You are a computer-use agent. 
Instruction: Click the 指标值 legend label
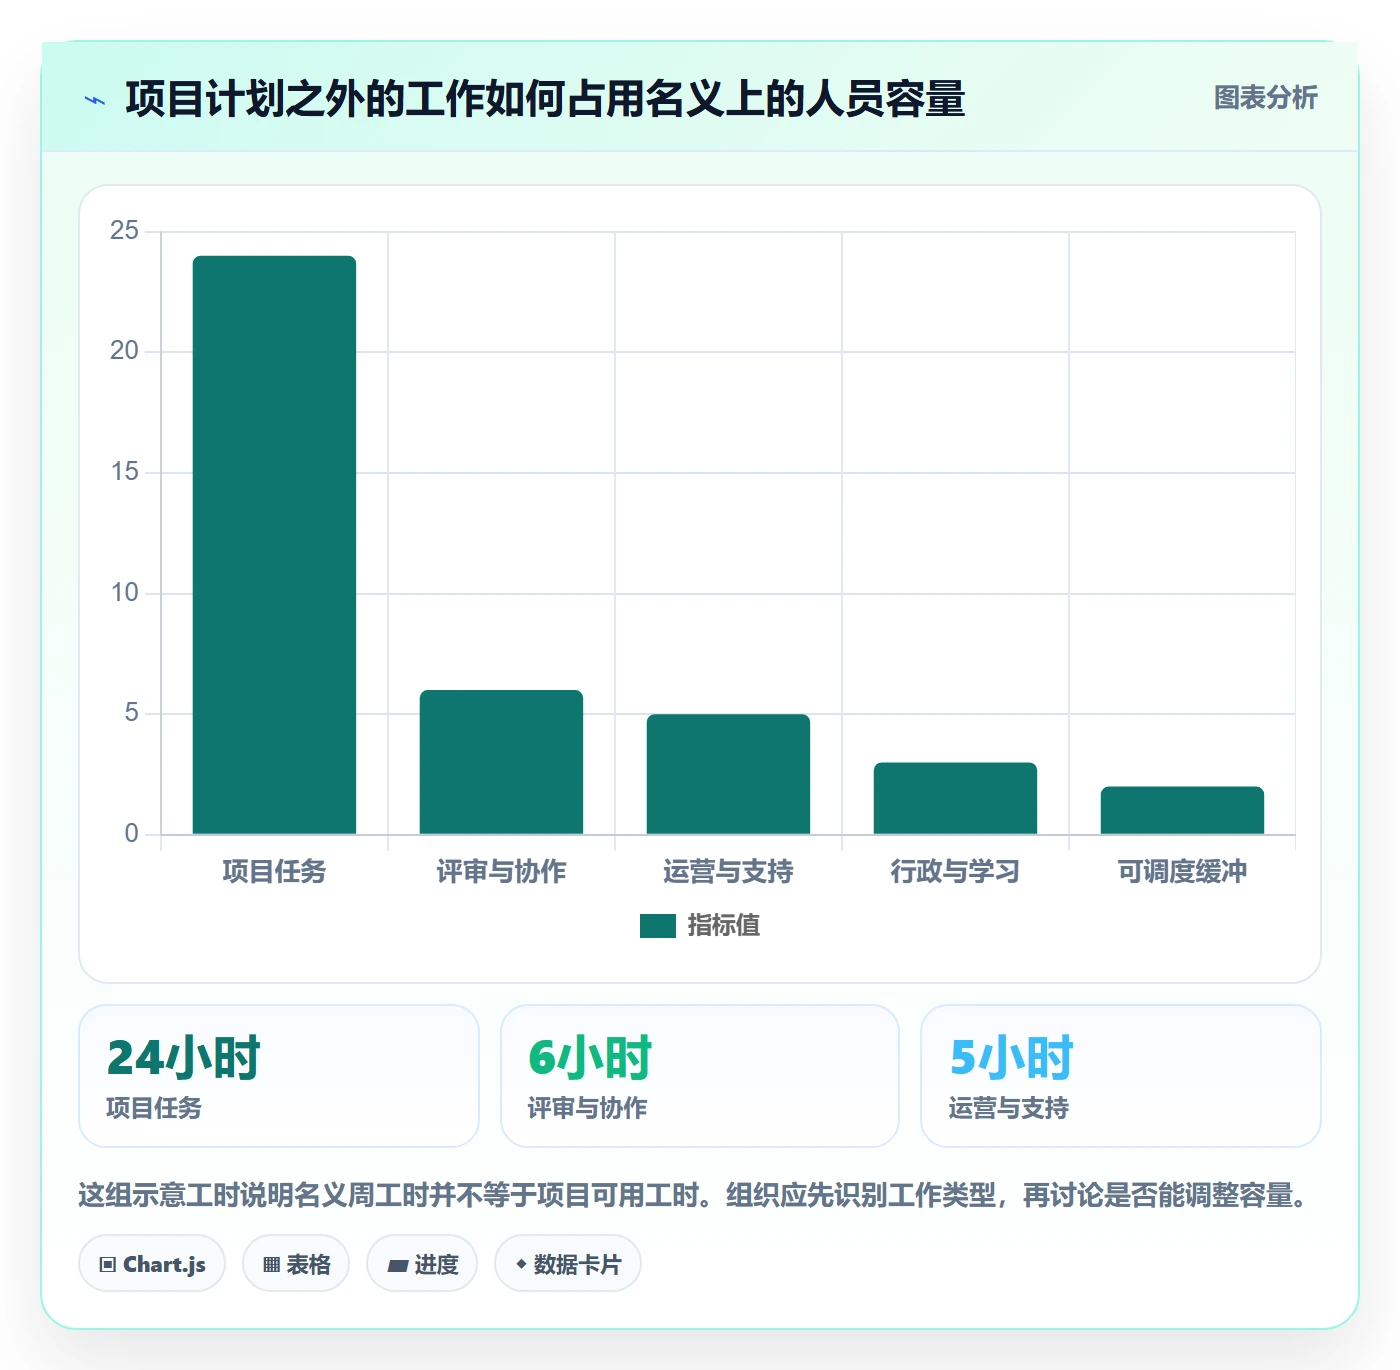click(x=724, y=926)
